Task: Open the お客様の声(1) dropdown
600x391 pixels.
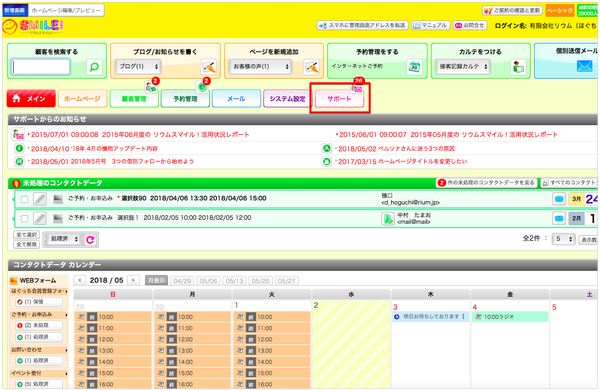Action: pos(260,67)
